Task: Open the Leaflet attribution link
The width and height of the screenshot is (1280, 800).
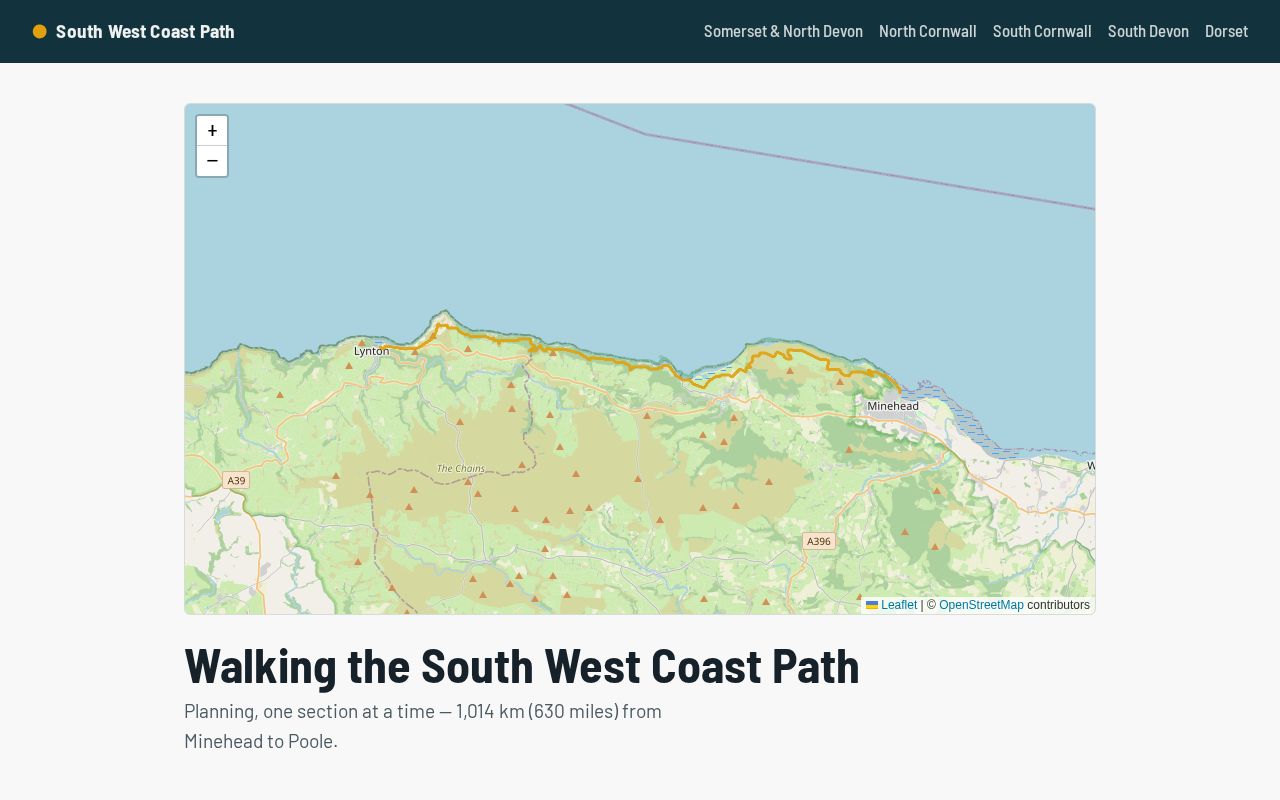Action: click(899, 605)
